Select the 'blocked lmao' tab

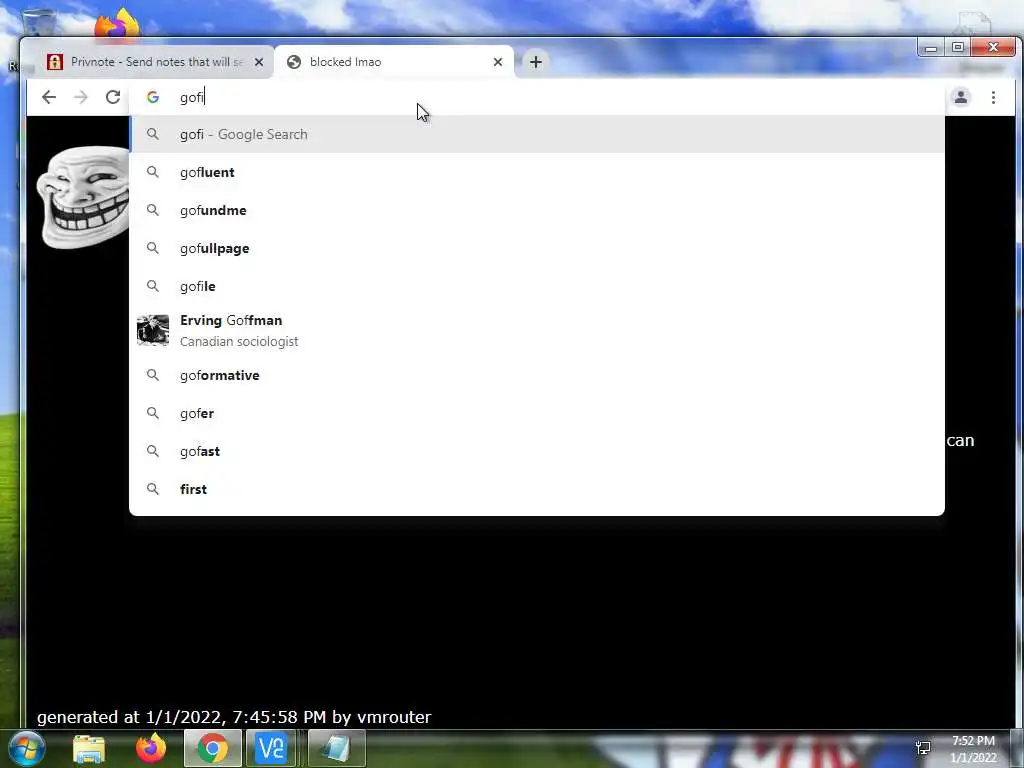tap(394, 62)
